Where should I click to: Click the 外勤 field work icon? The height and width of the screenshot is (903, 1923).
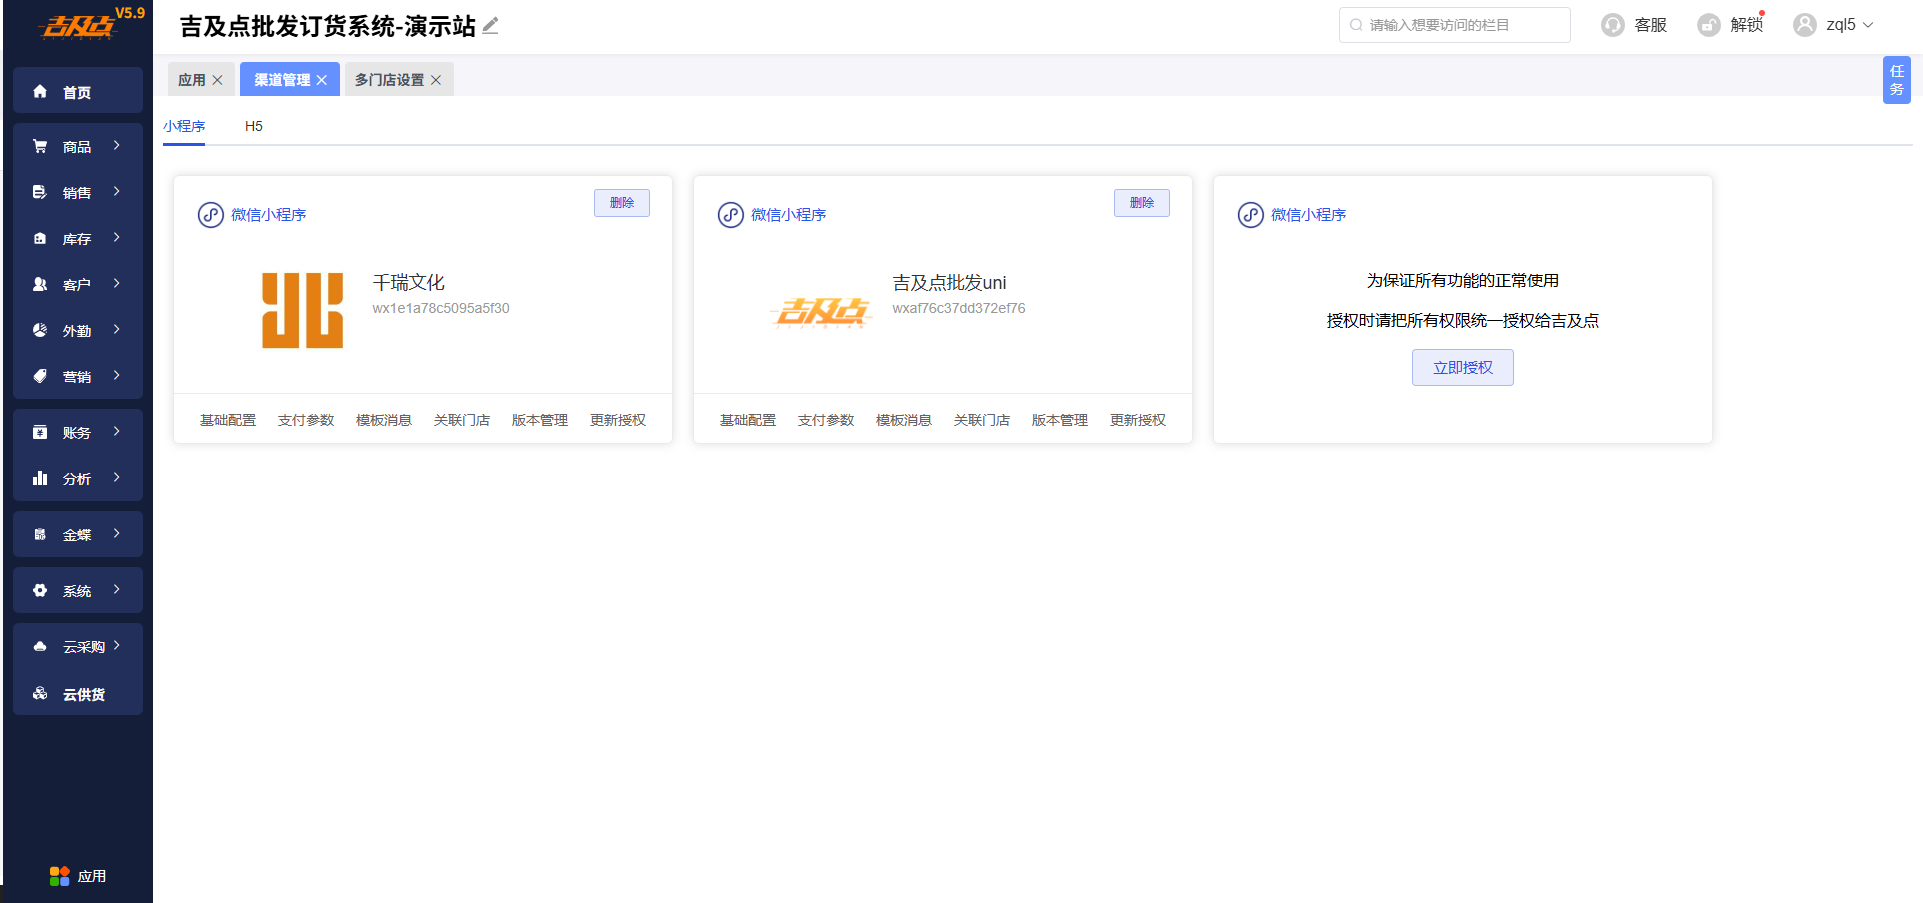click(x=40, y=330)
